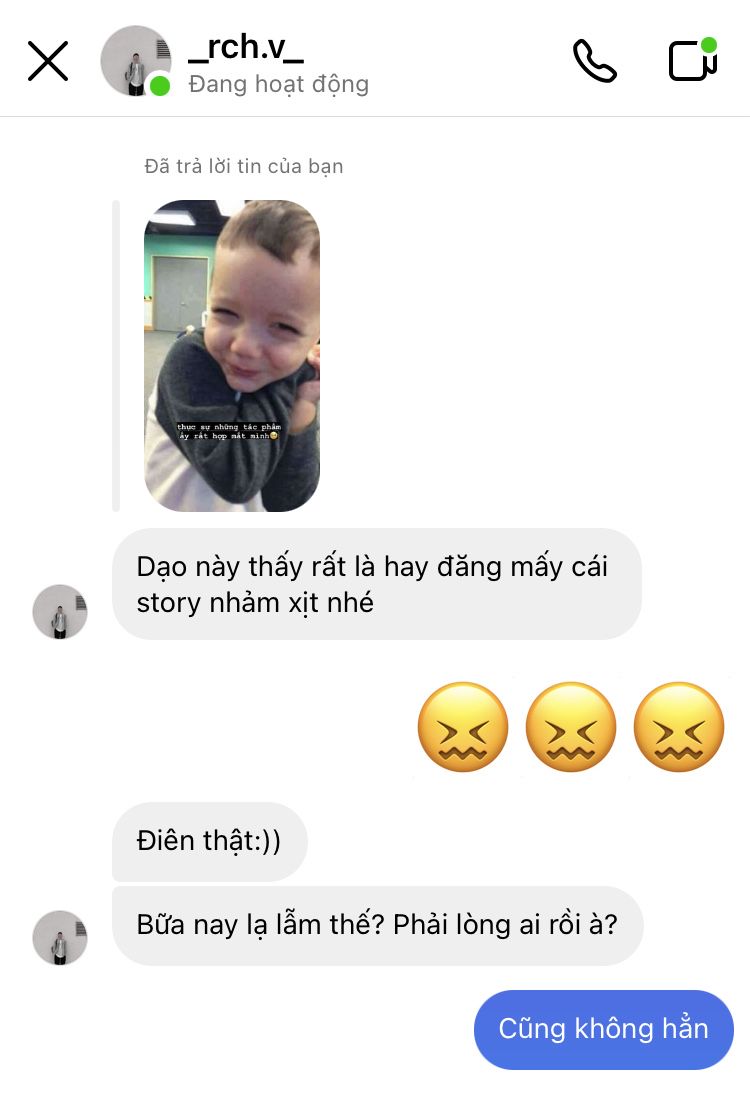Viewport: 750px width, 1104px height.
Task: Open the header profile picture of _rch.v_
Action: (136, 61)
